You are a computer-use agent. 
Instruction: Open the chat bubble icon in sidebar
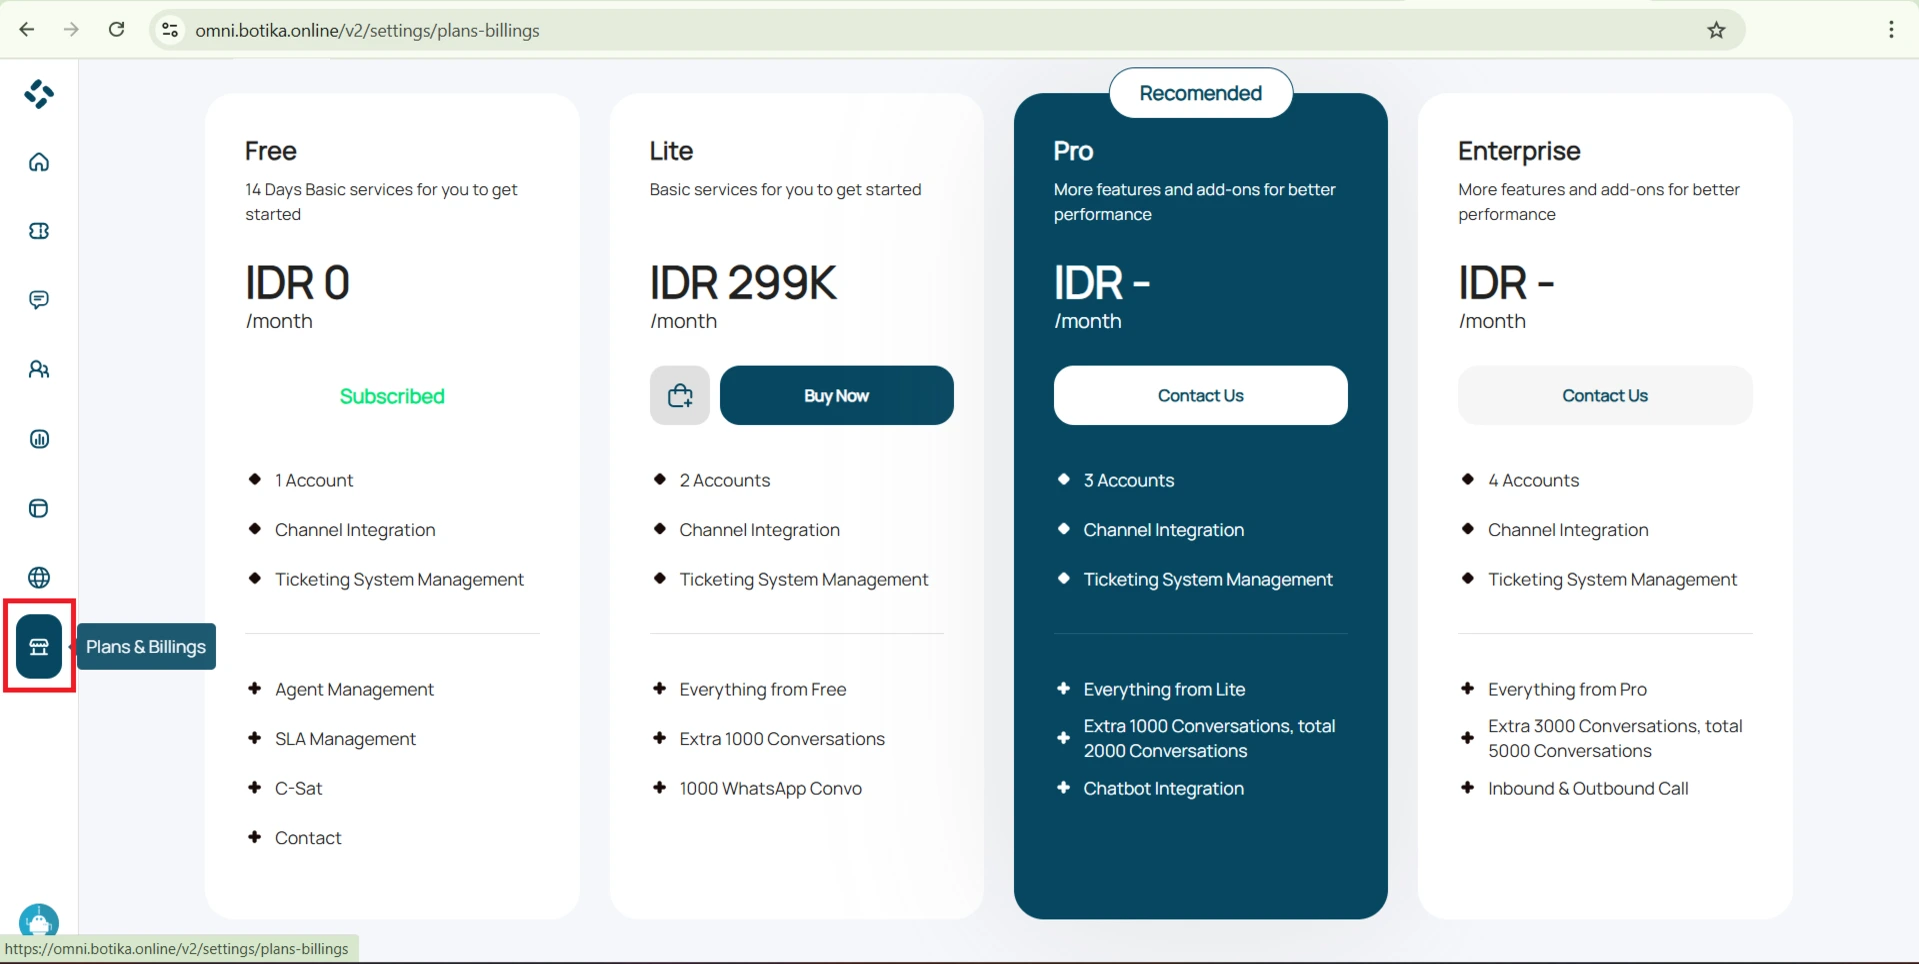[x=39, y=300]
